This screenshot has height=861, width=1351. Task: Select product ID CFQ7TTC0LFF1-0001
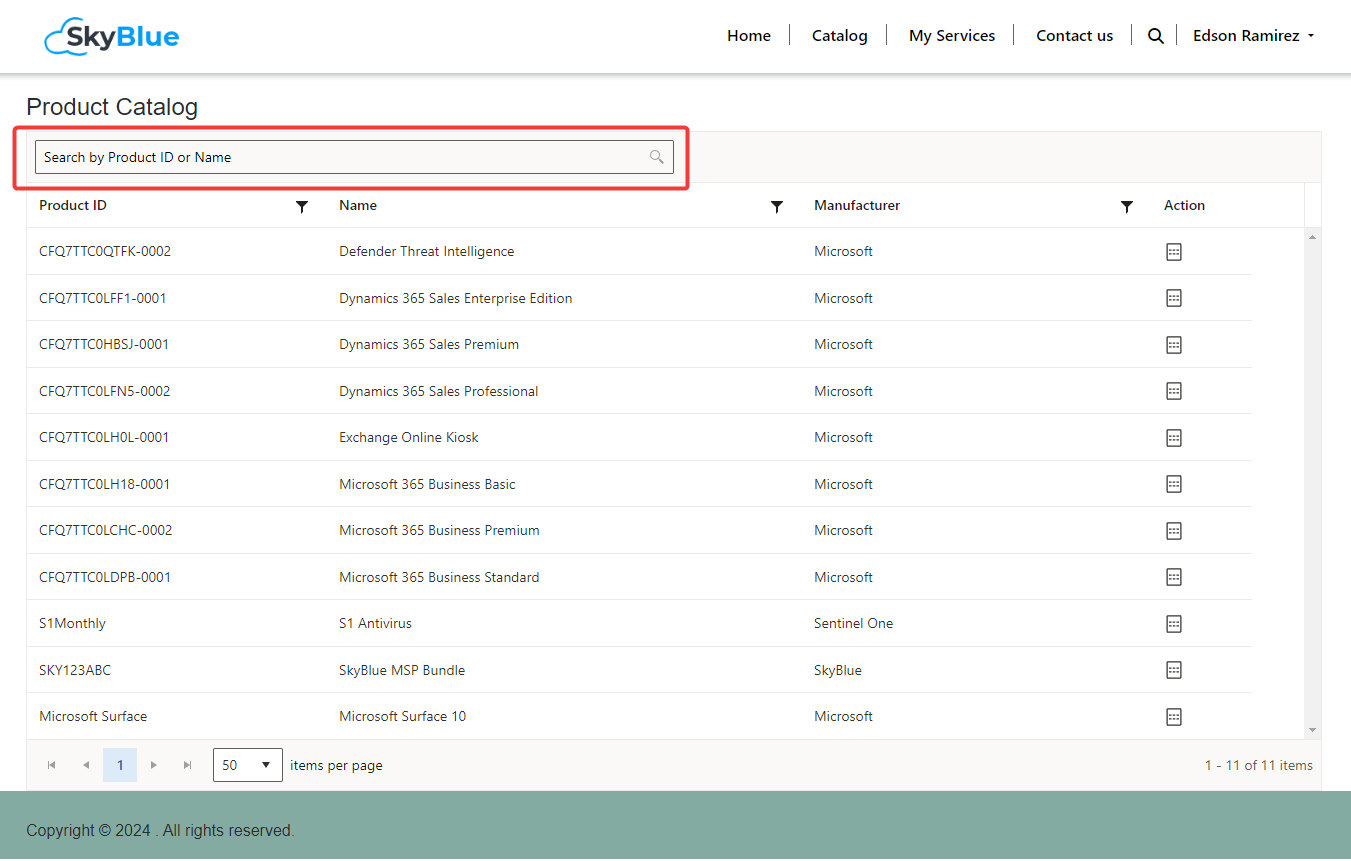coord(103,298)
